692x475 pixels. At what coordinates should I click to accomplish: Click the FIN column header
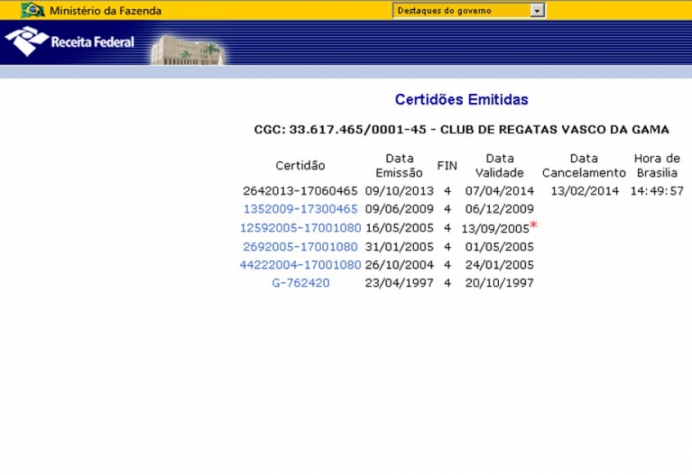(447, 166)
